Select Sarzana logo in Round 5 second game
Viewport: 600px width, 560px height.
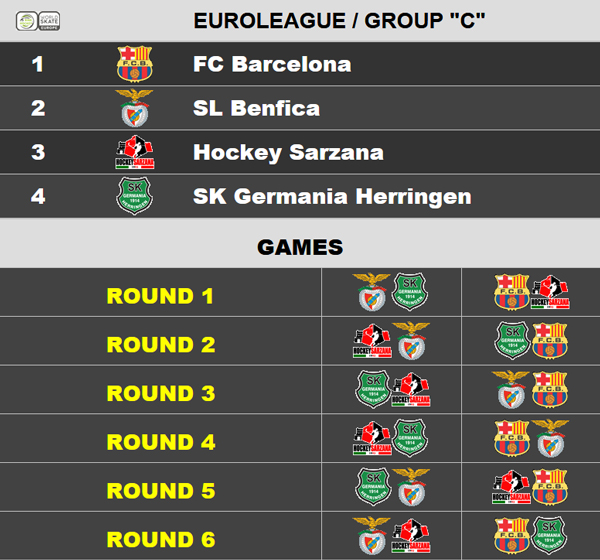[x=511, y=487]
